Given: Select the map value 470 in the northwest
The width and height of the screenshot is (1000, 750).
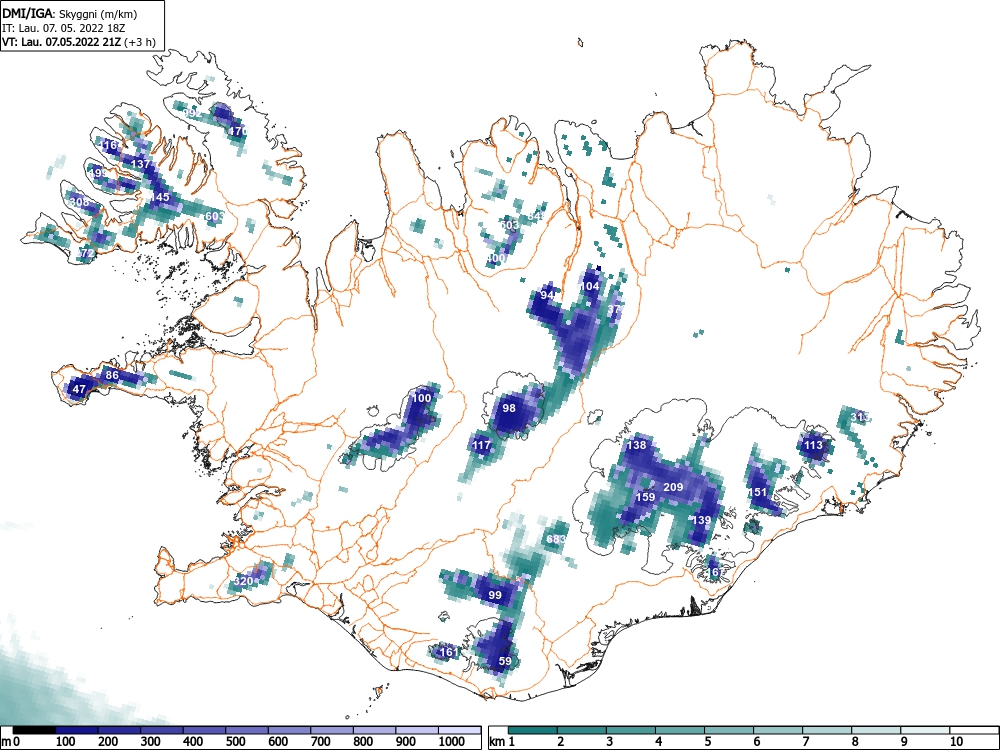Looking at the screenshot, I should coord(237,131).
